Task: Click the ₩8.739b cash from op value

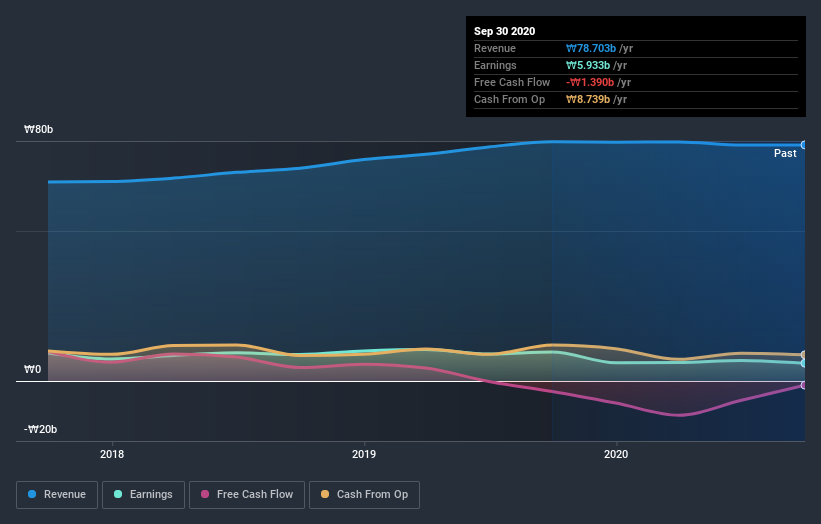Action: click(x=587, y=99)
